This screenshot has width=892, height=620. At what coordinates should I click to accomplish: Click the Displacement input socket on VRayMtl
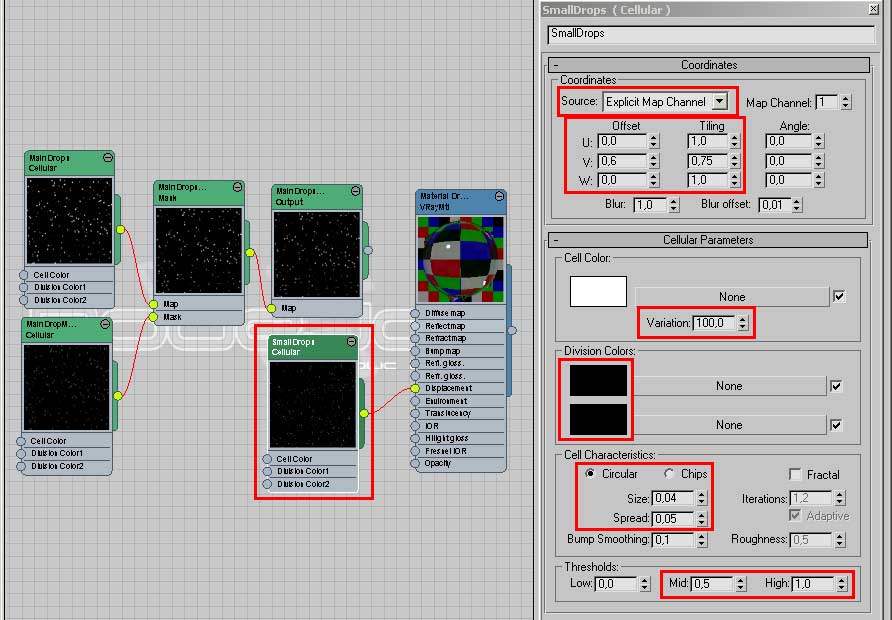(x=415, y=388)
